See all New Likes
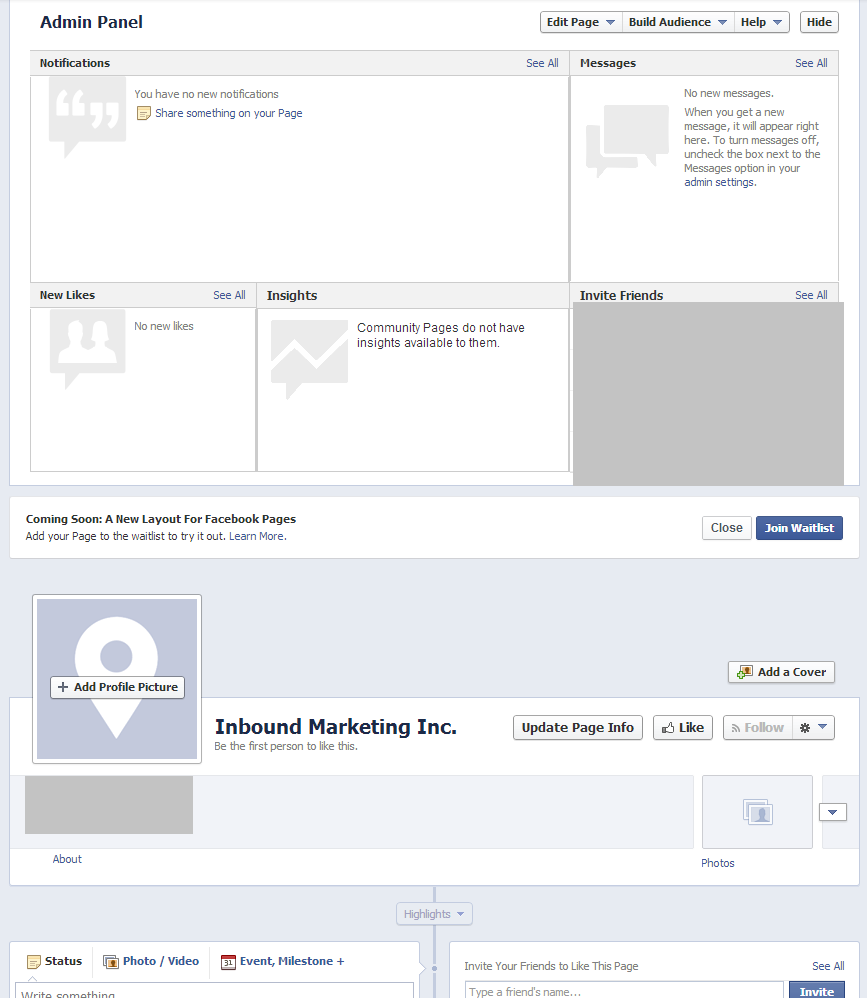 (229, 295)
